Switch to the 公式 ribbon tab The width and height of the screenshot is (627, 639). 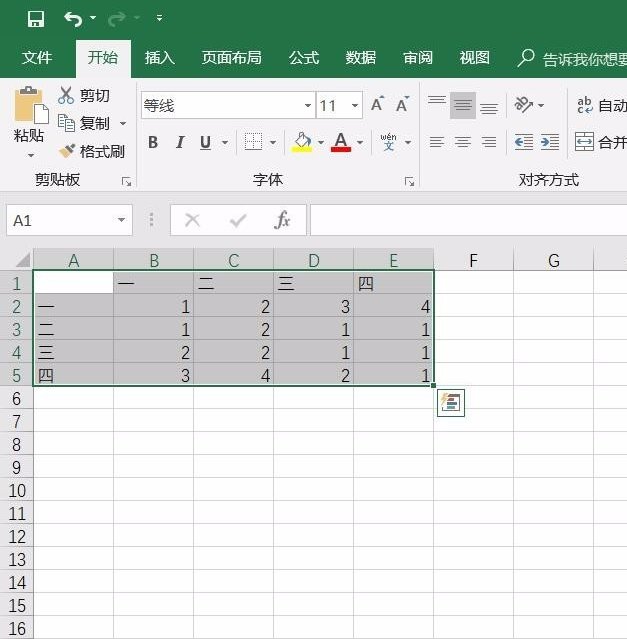pyautogui.click(x=304, y=58)
